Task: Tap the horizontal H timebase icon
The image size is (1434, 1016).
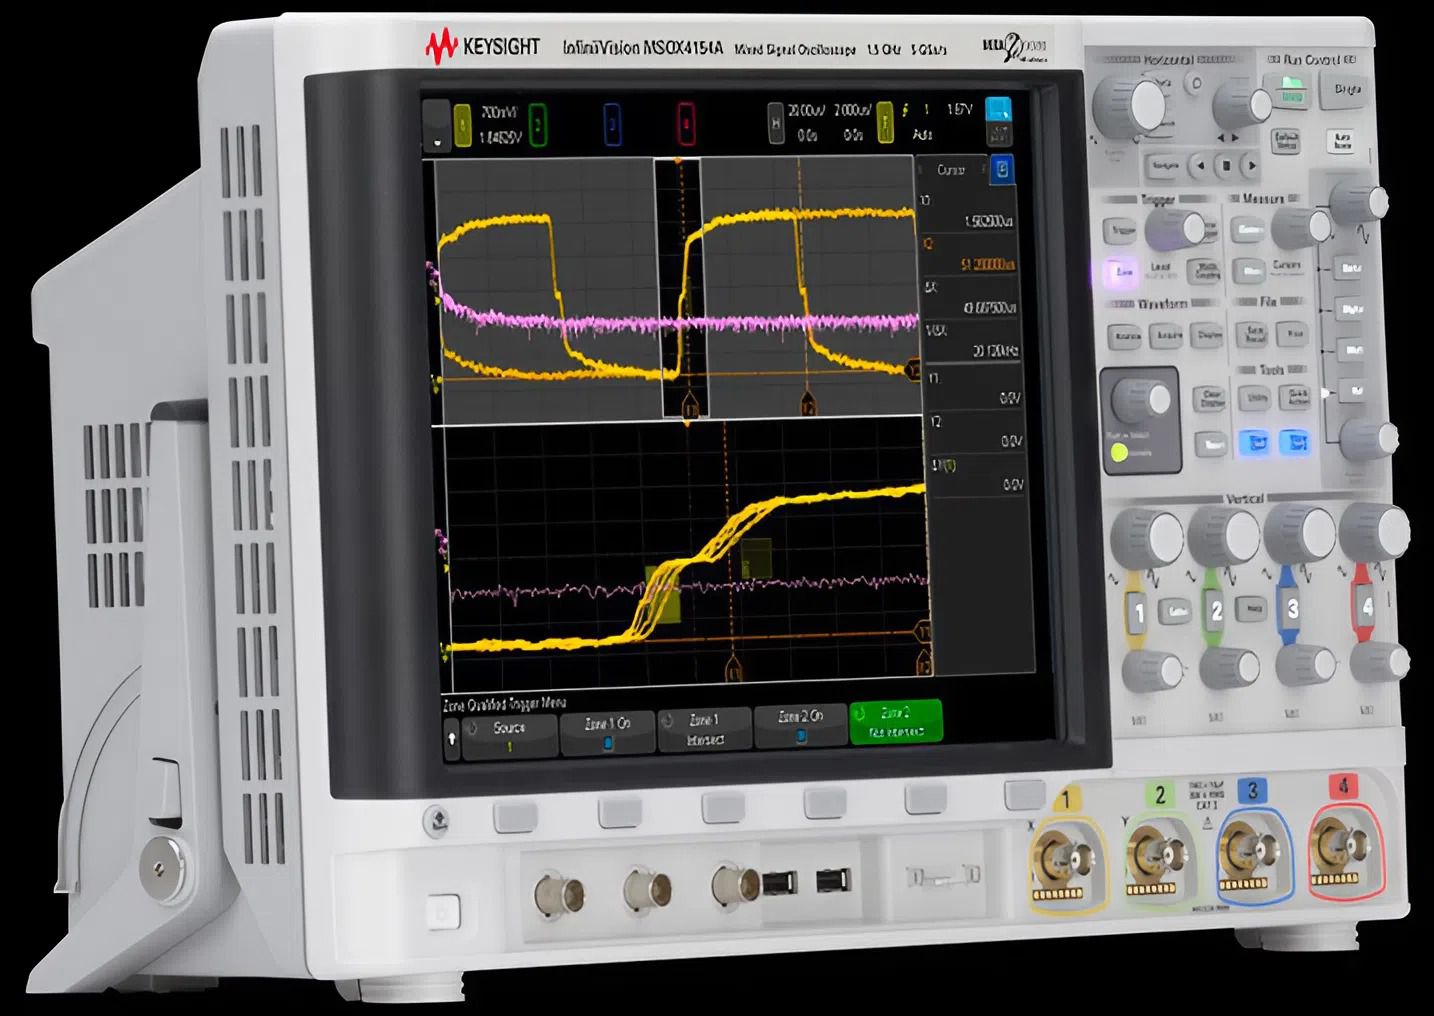Action: click(x=775, y=122)
